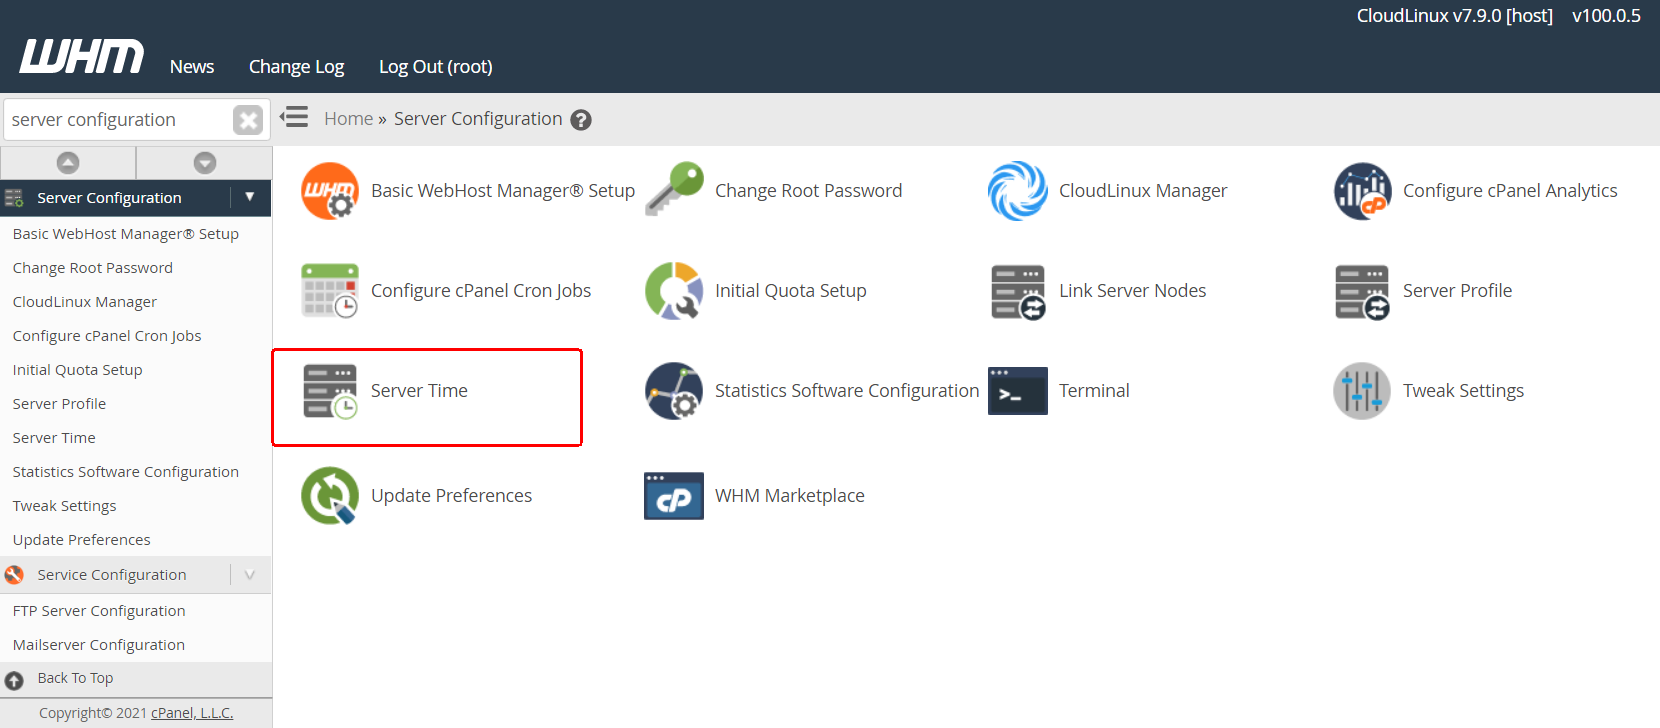Collapse the Service Configuration sidebar section arrow
This screenshot has width=1660, height=728.
click(250, 575)
